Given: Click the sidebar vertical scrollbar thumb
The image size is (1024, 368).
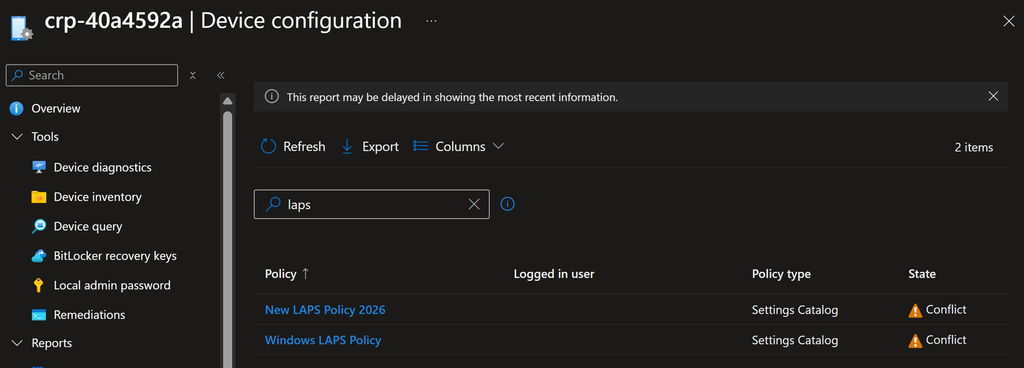Looking at the screenshot, I should [227, 239].
